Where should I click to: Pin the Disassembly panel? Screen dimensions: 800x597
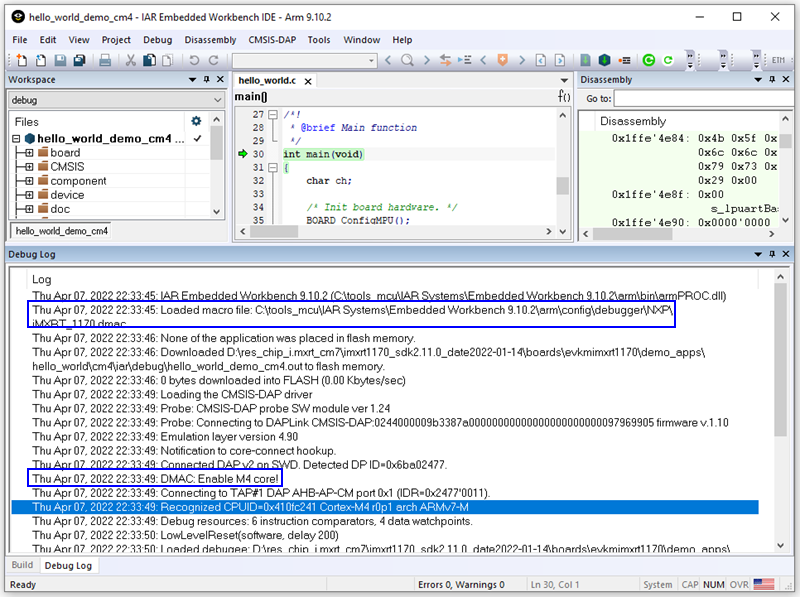[772, 80]
